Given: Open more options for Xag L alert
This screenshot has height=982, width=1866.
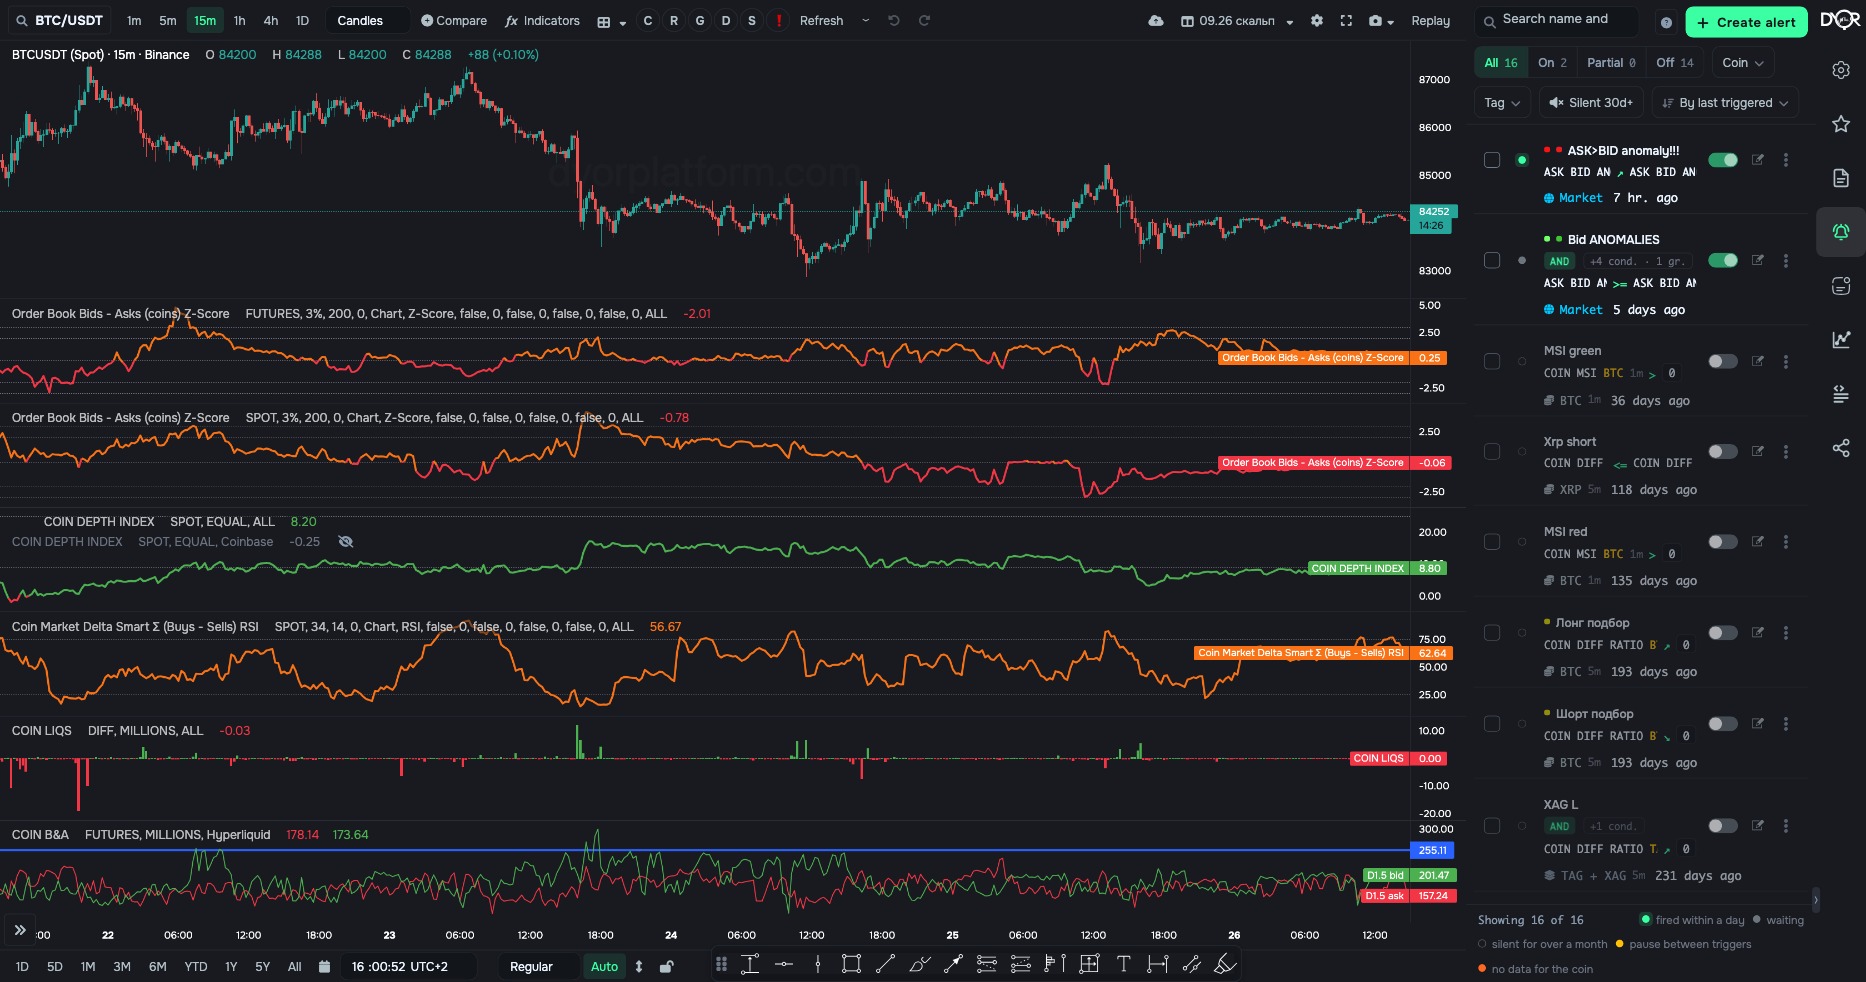Looking at the screenshot, I should point(1786,826).
